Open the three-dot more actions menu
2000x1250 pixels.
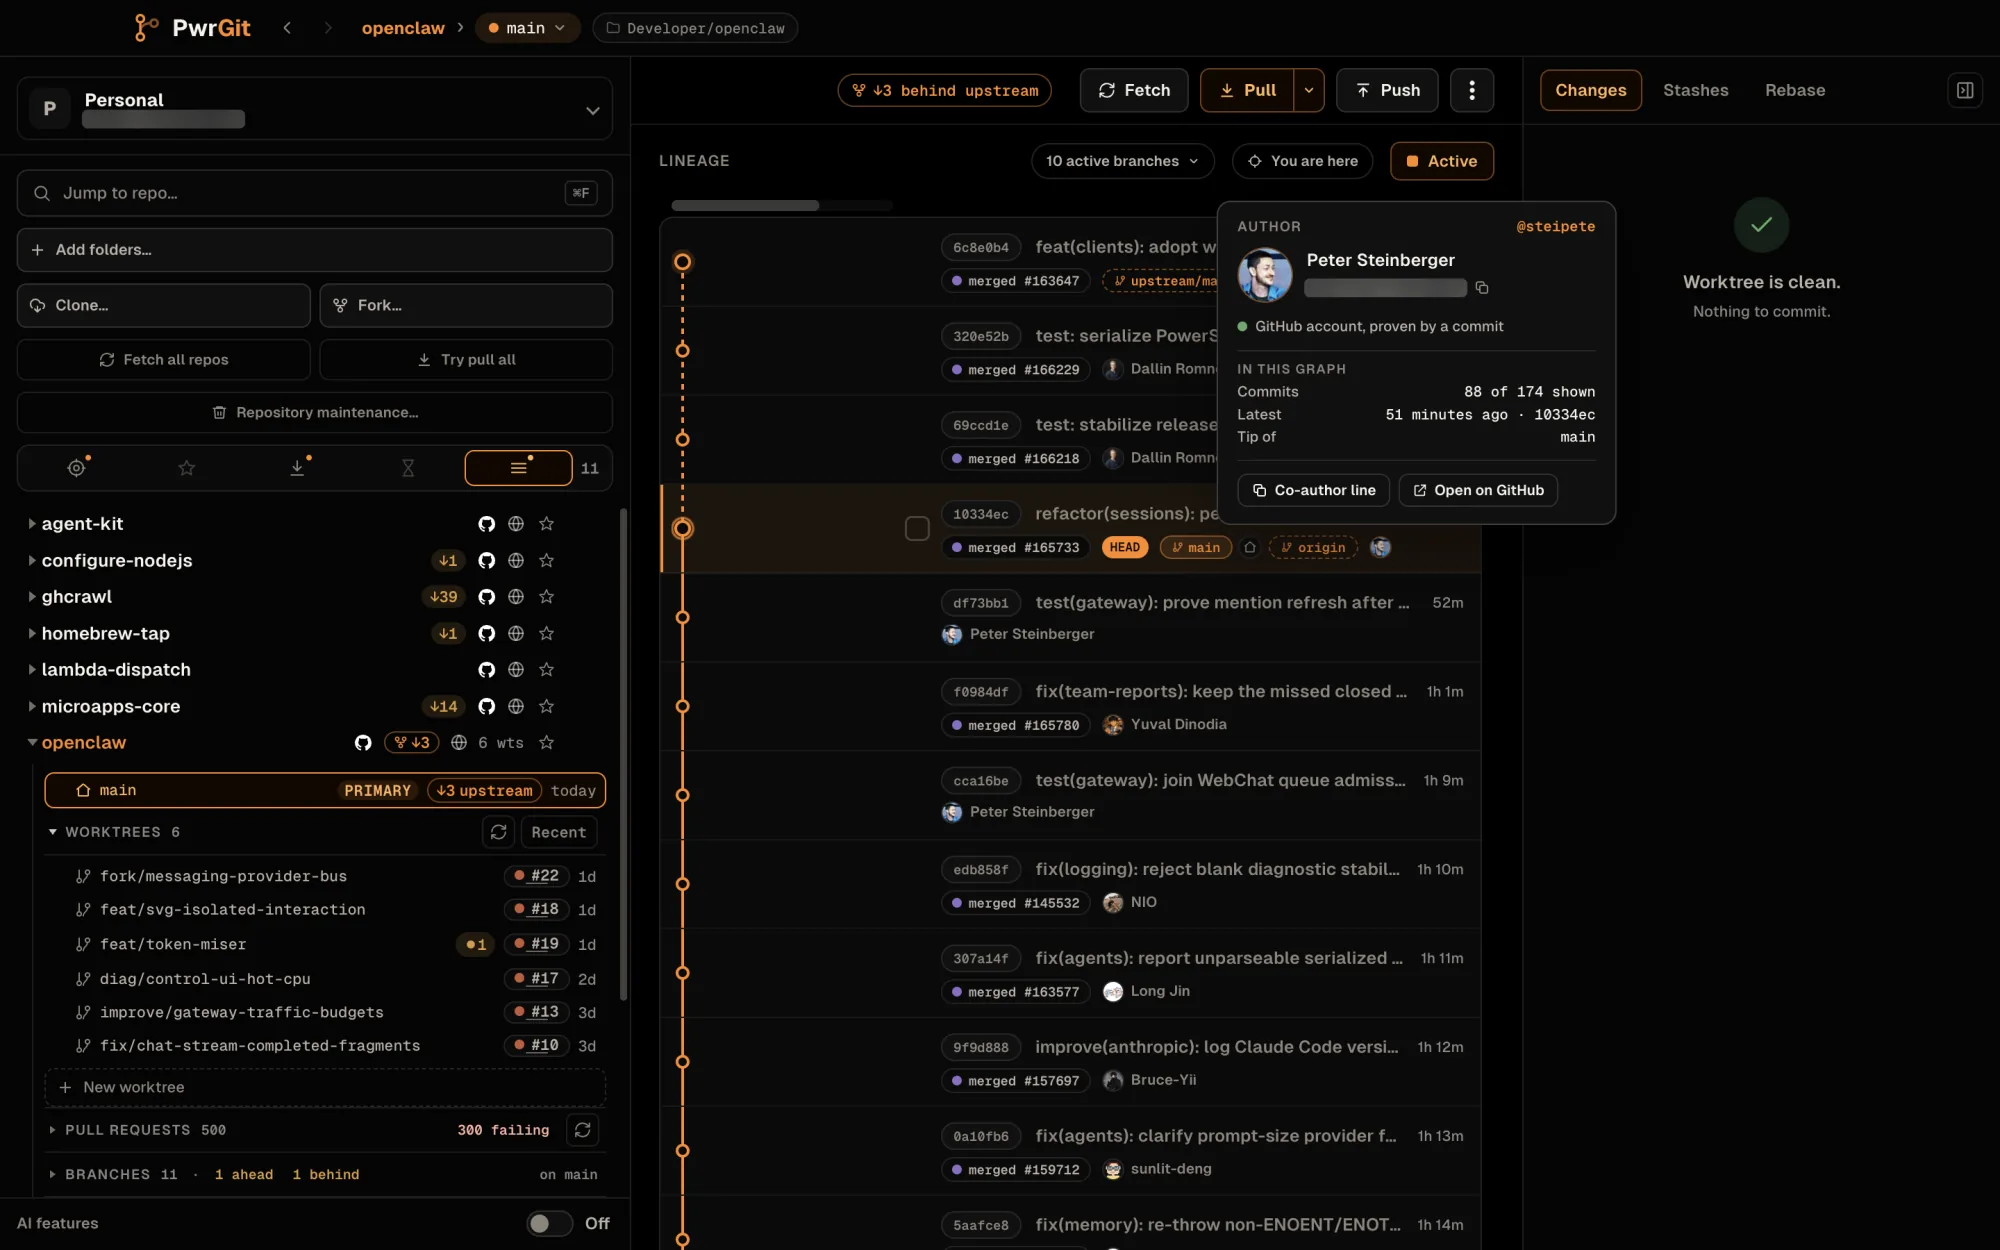coord(1471,90)
